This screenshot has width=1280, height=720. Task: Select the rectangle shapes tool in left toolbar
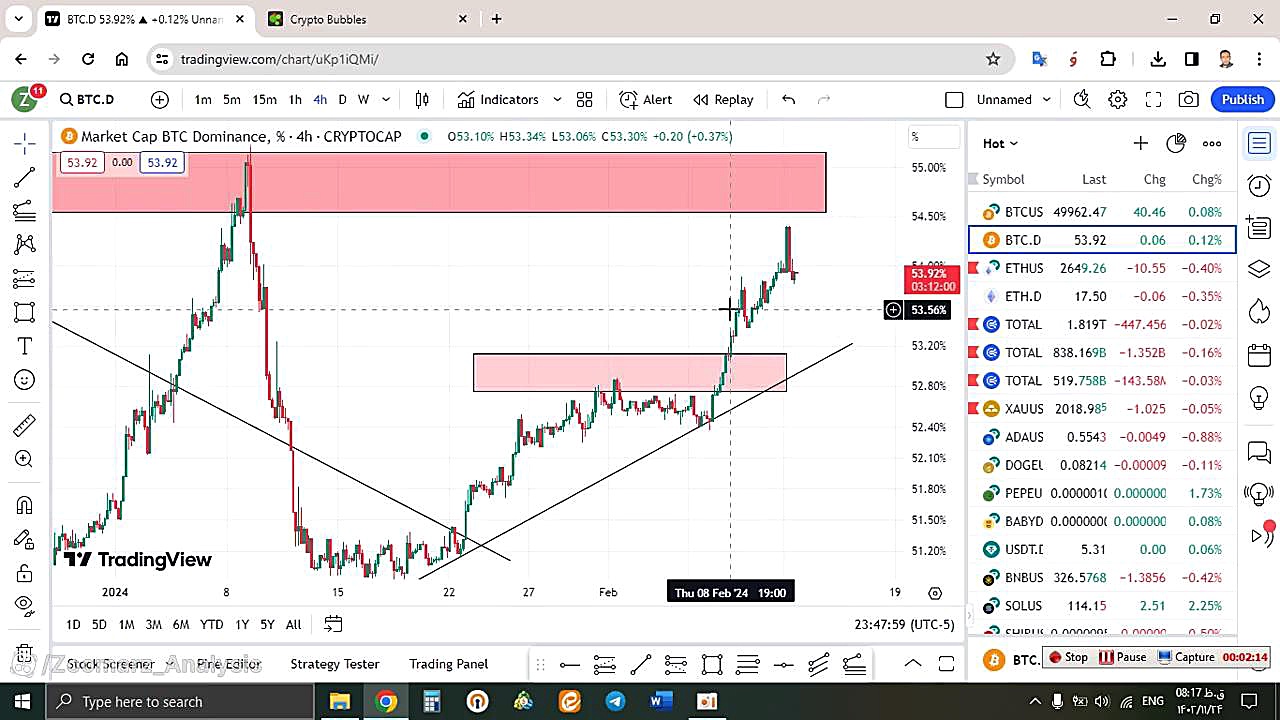(25, 312)
